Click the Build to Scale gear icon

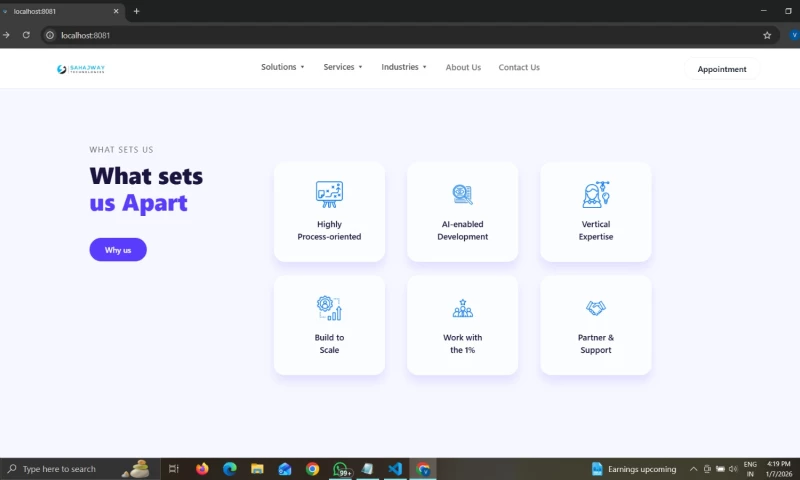coord(329,308)
